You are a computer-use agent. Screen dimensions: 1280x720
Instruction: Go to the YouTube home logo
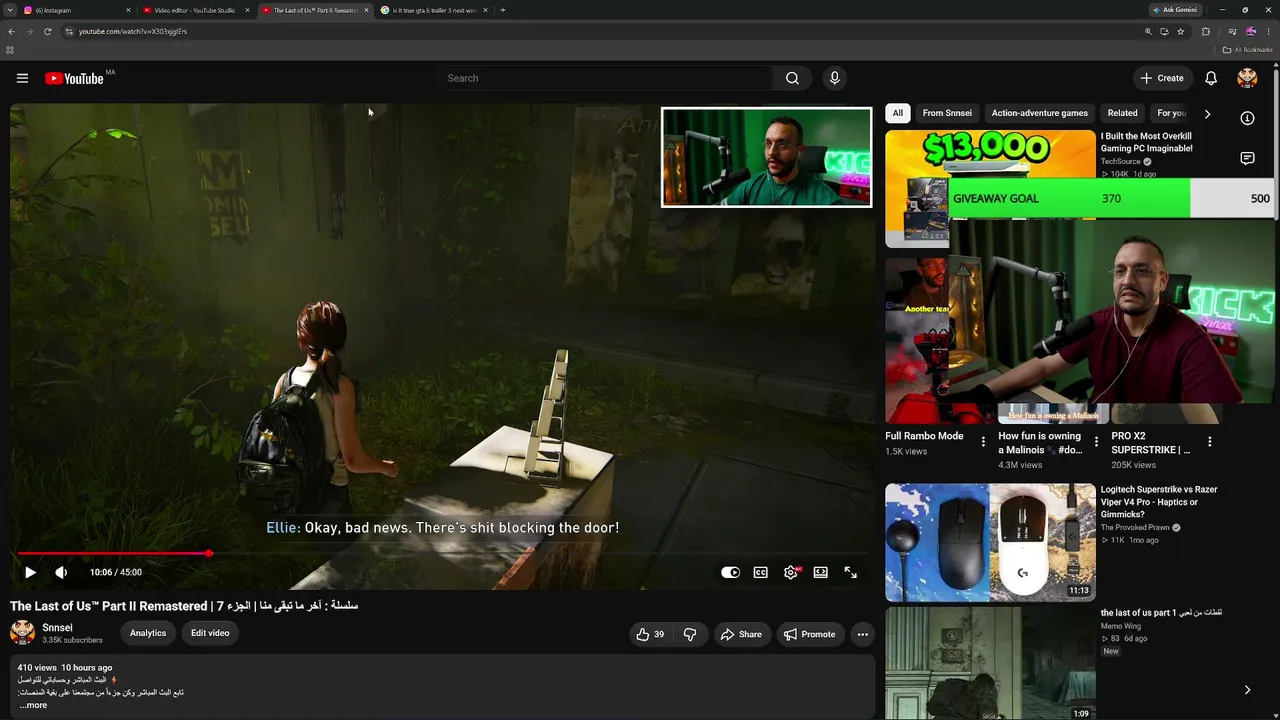(x=74, y=78)
